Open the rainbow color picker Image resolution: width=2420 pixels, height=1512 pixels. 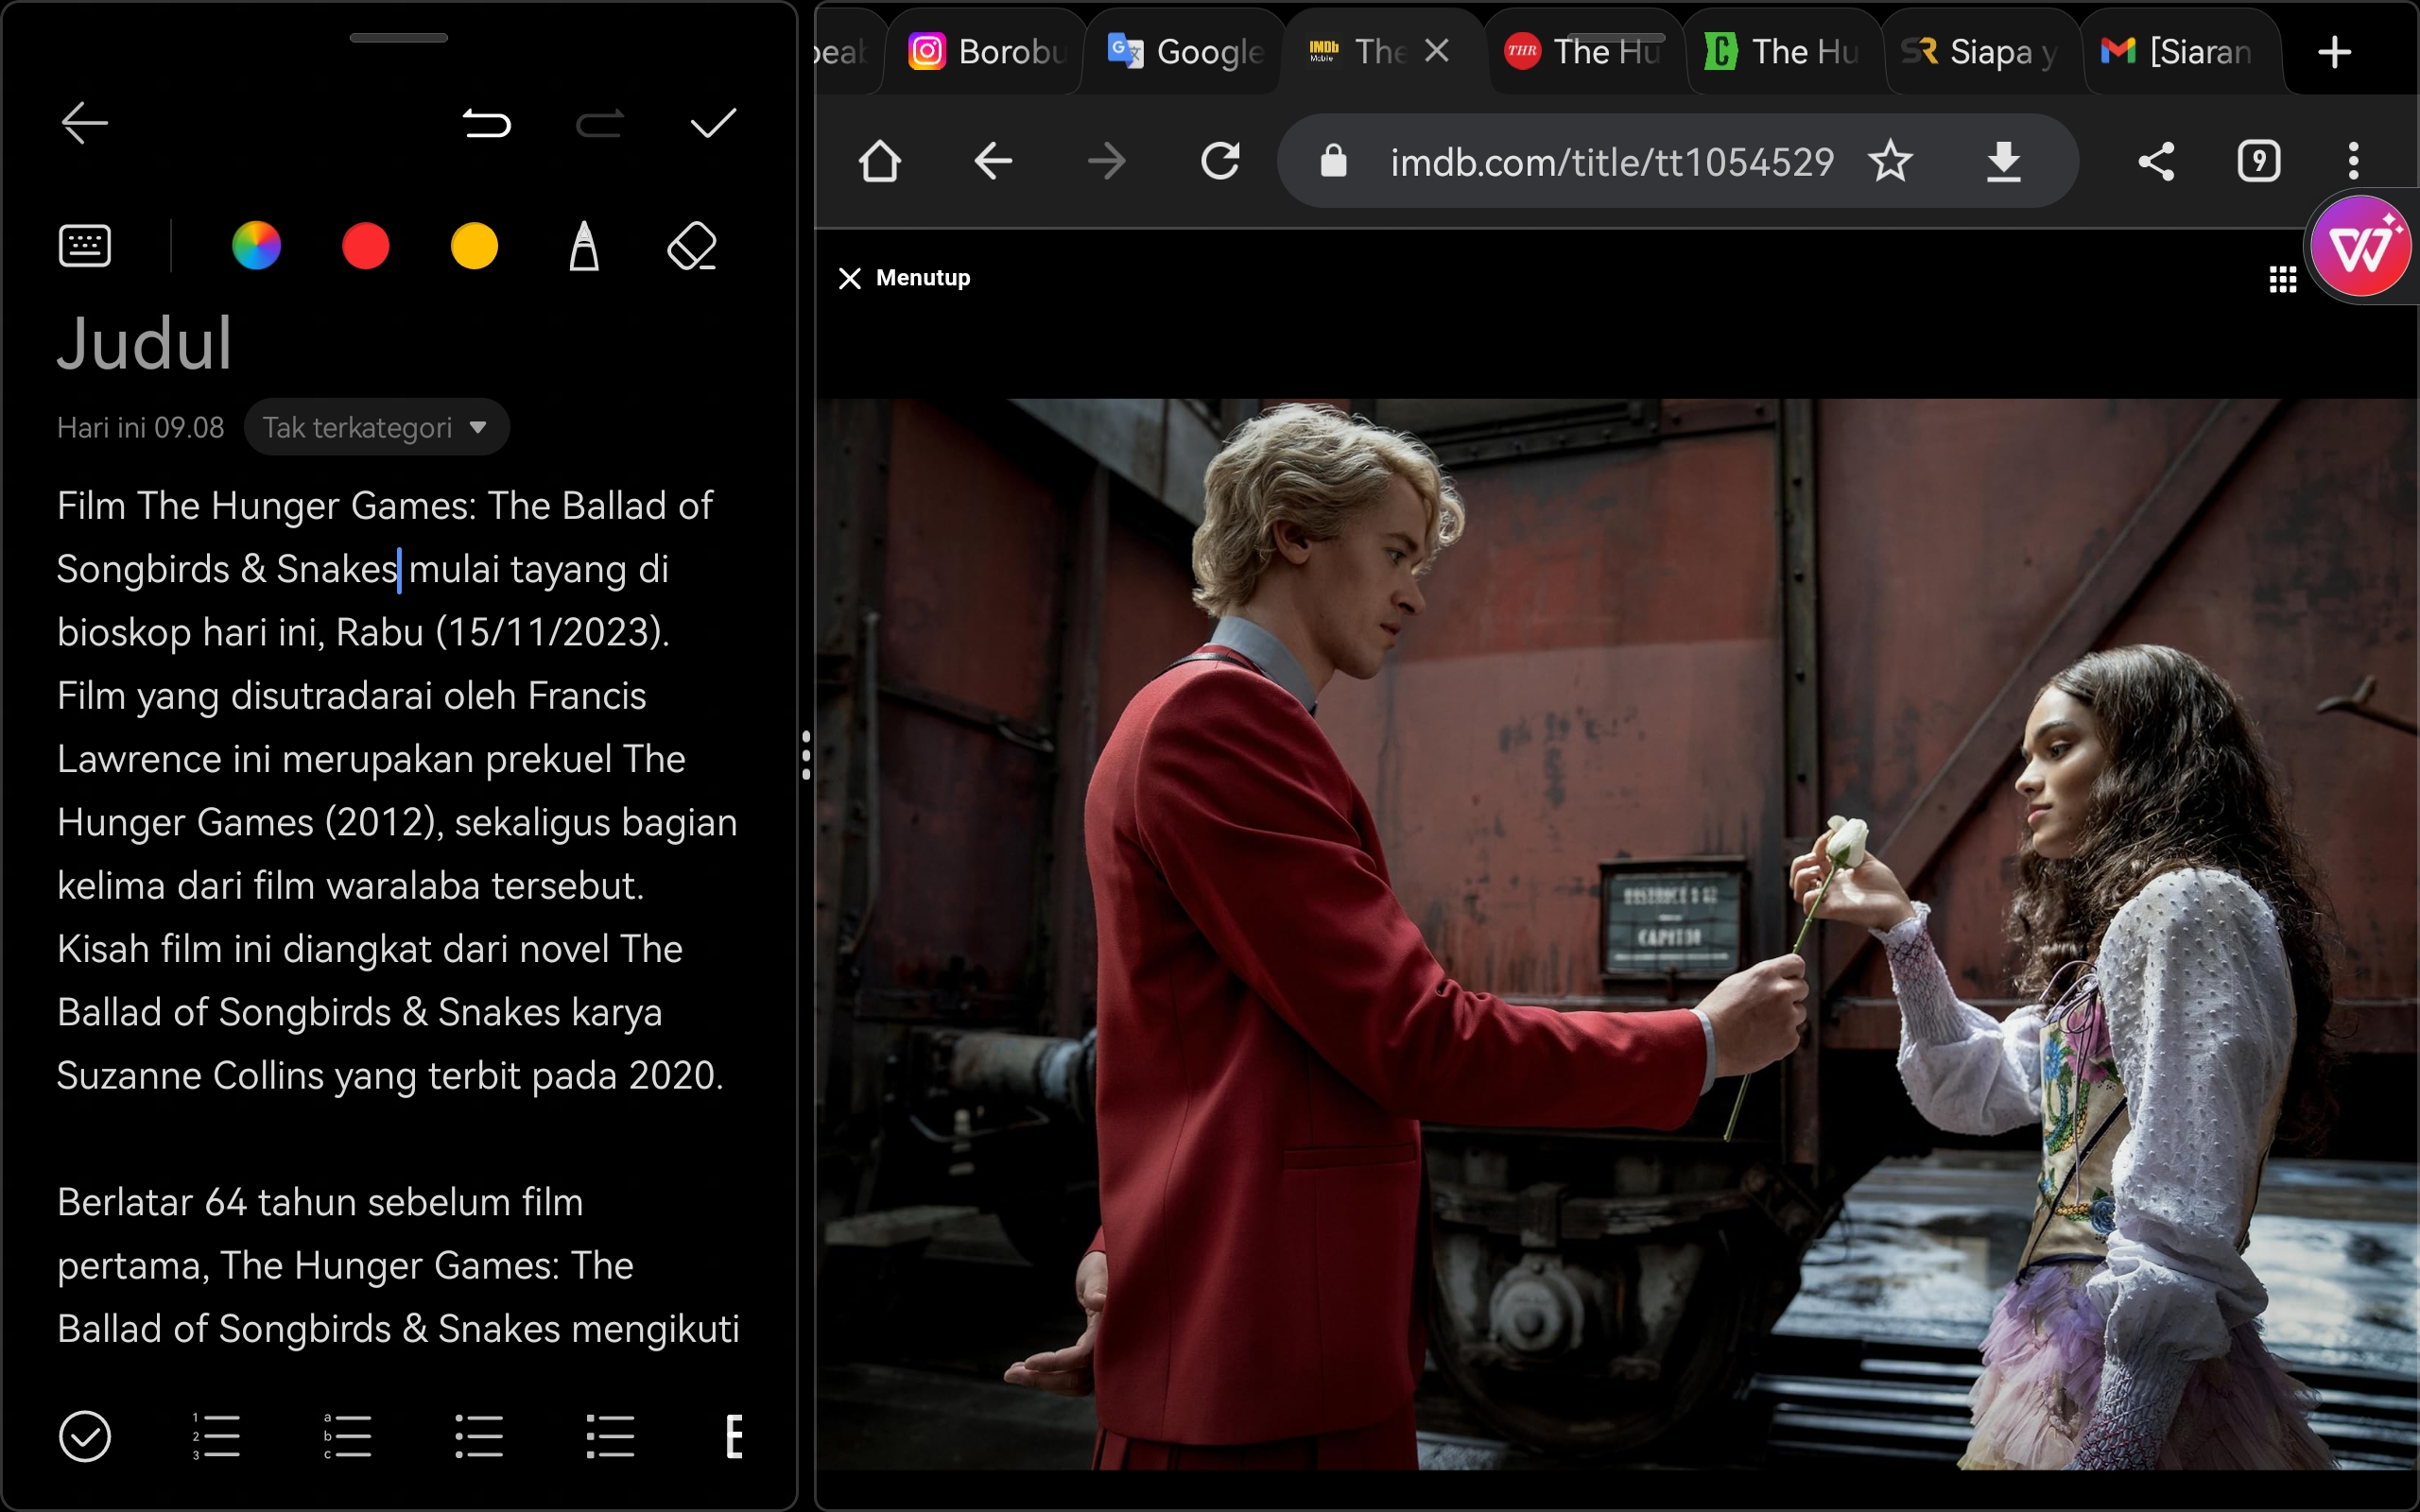point(256,246)
